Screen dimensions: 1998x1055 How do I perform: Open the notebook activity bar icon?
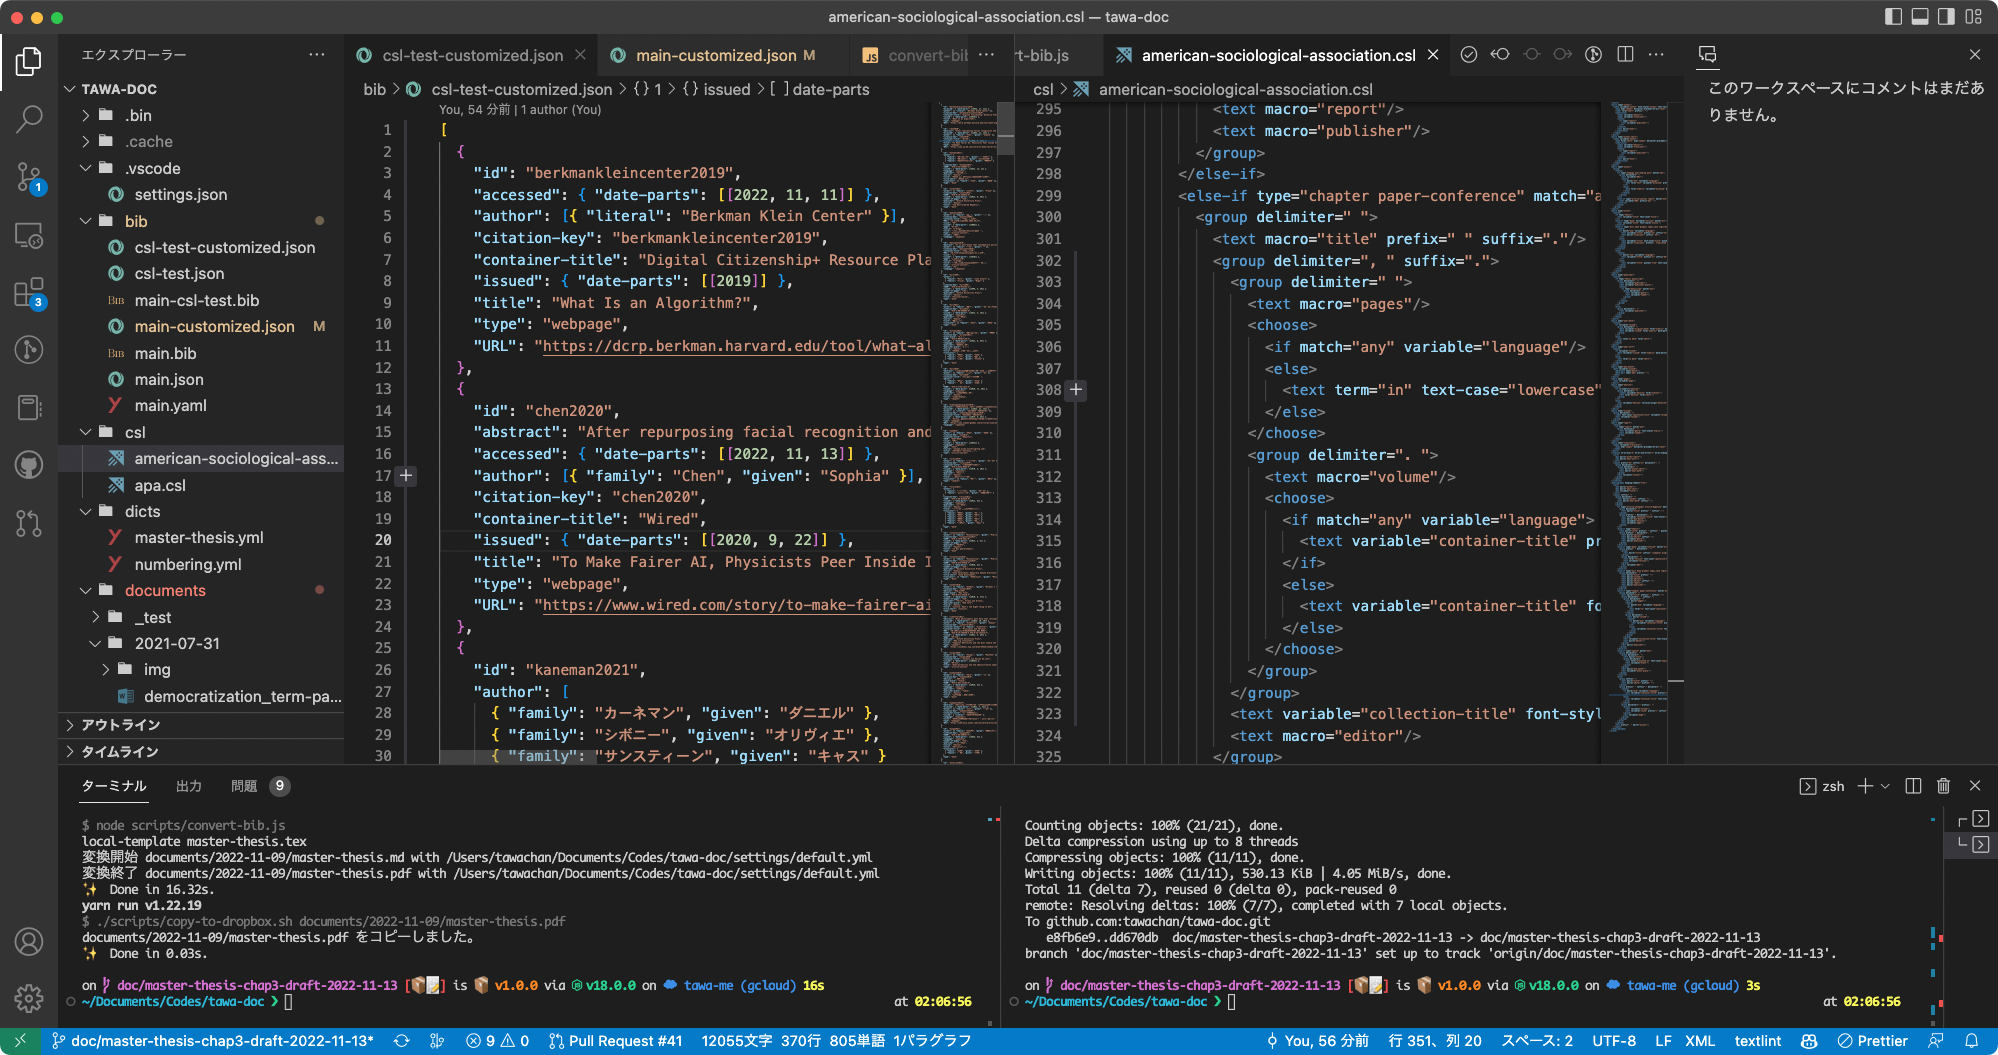point(29,407)
